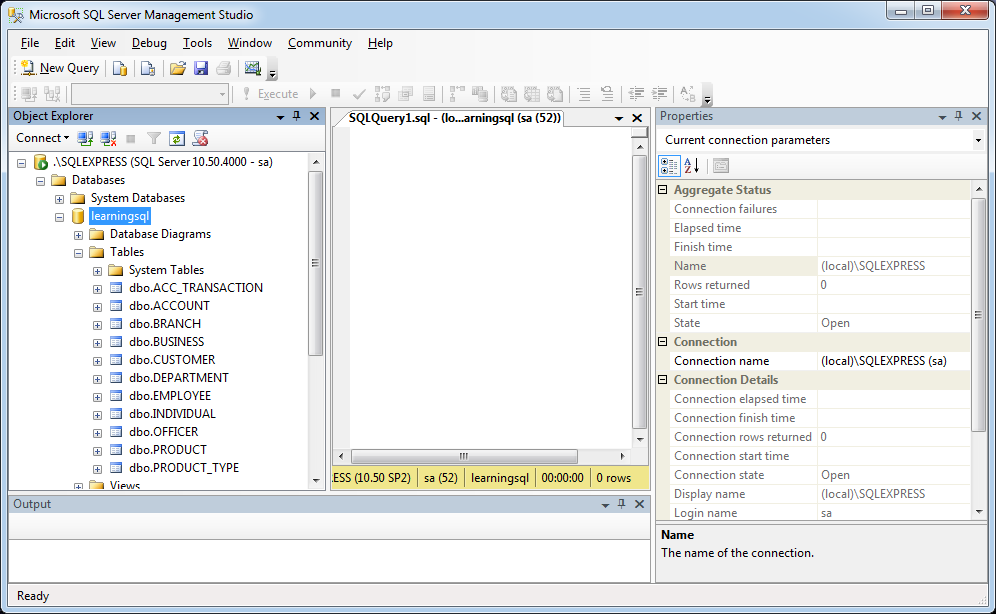Click the Connect Object Explorer icon
This screenshot has height=614, width=996.
(x=85, y=138)
